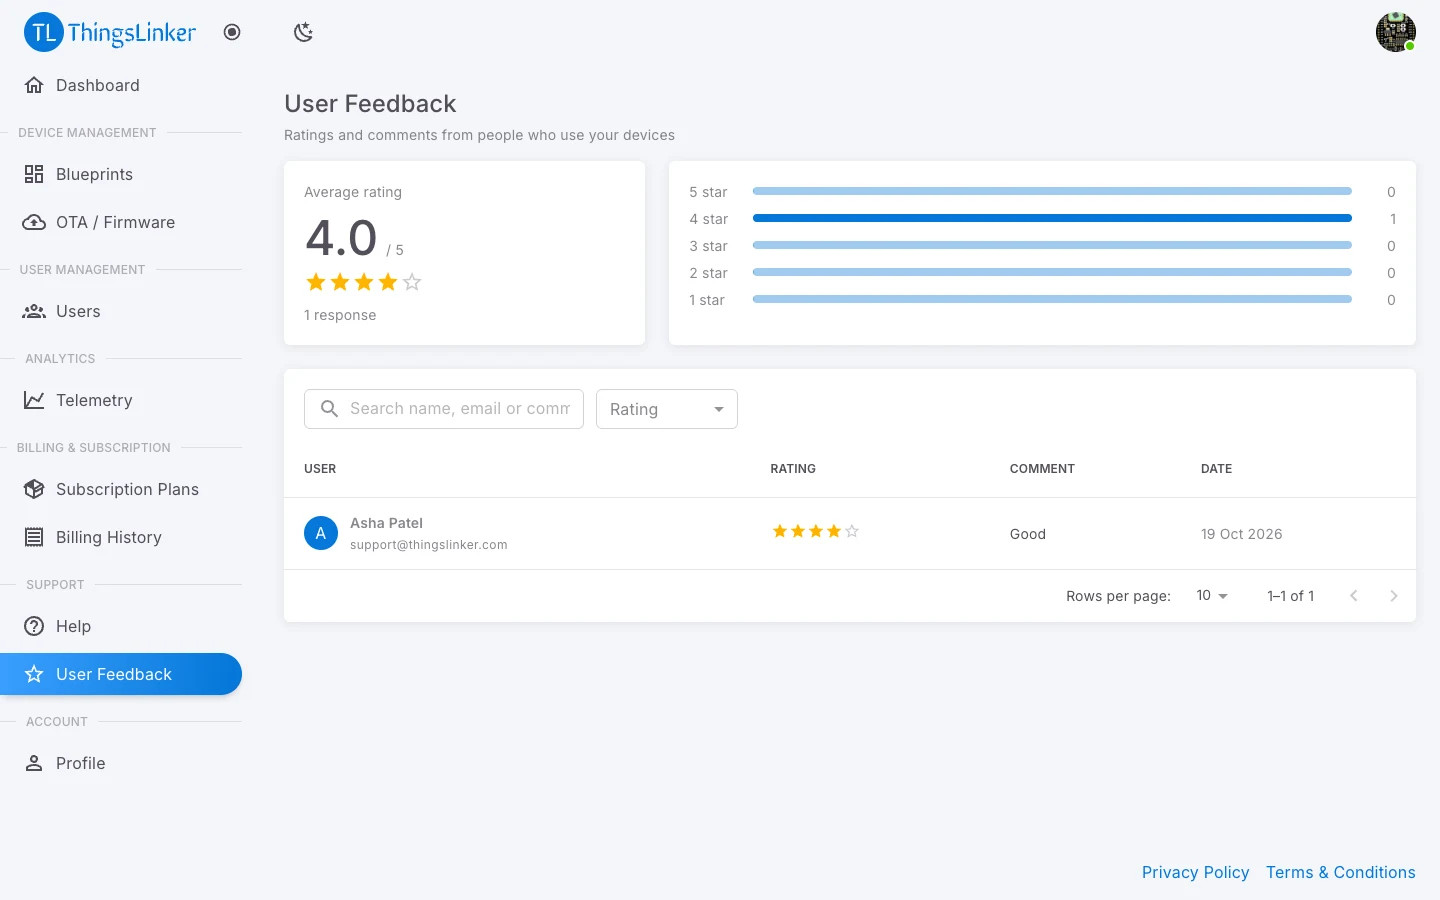
Task: Click the 4.0 average rating value
Action: tap(341, 238)
